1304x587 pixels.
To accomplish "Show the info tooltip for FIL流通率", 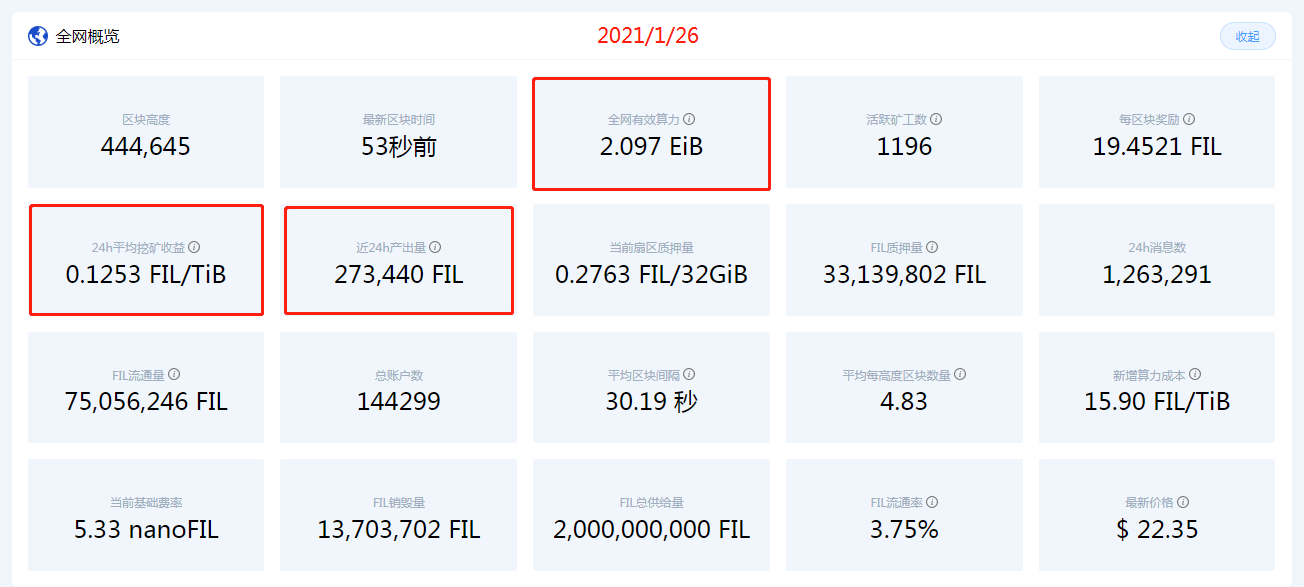I will coord(932,502).
